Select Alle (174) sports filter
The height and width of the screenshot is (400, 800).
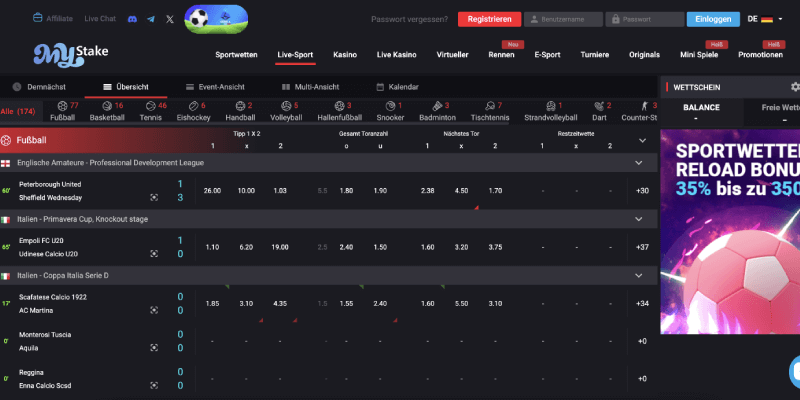tap(18, 111)
